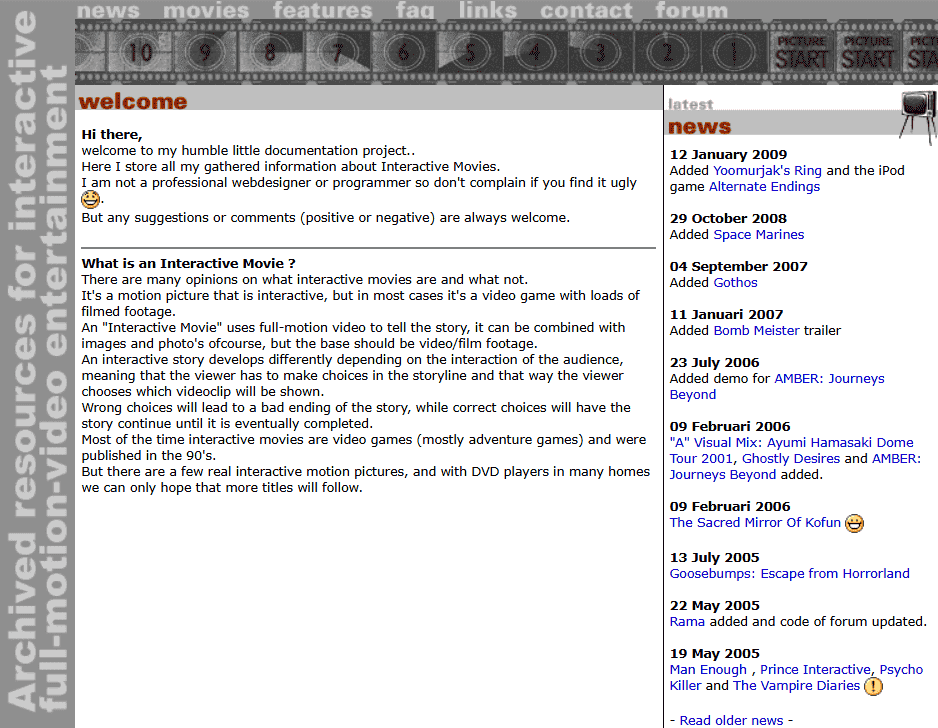Image resolution: width=938 pixels, height=728 pixels.
Task: Open the movies menu item
Action: pyautogui.click(x=205, y=11)
